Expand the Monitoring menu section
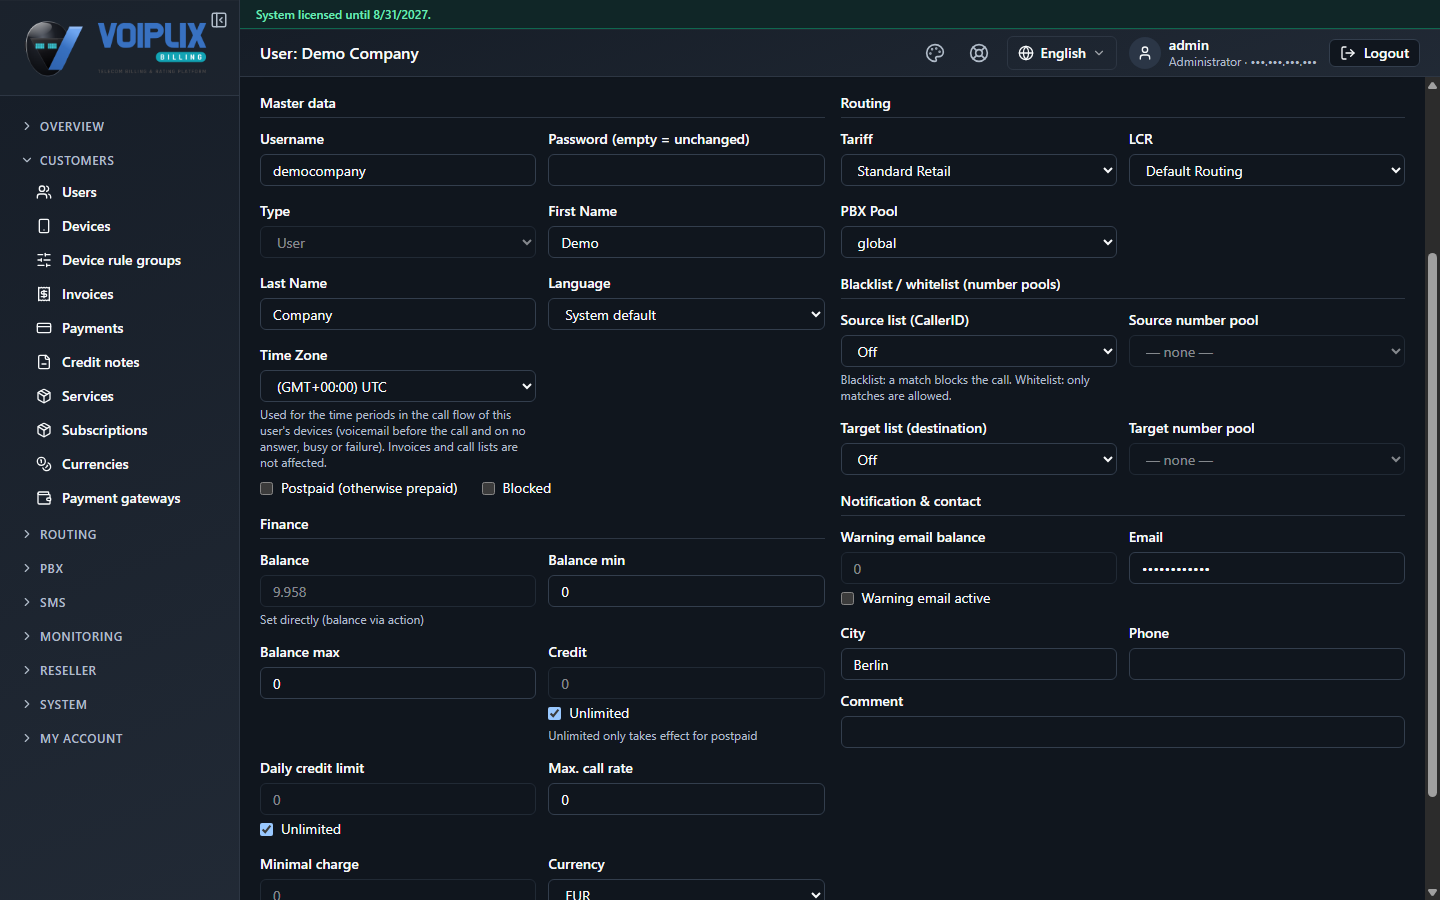Image resolution: width=1440 pixels, height=900 pixels. pos(81,637)
